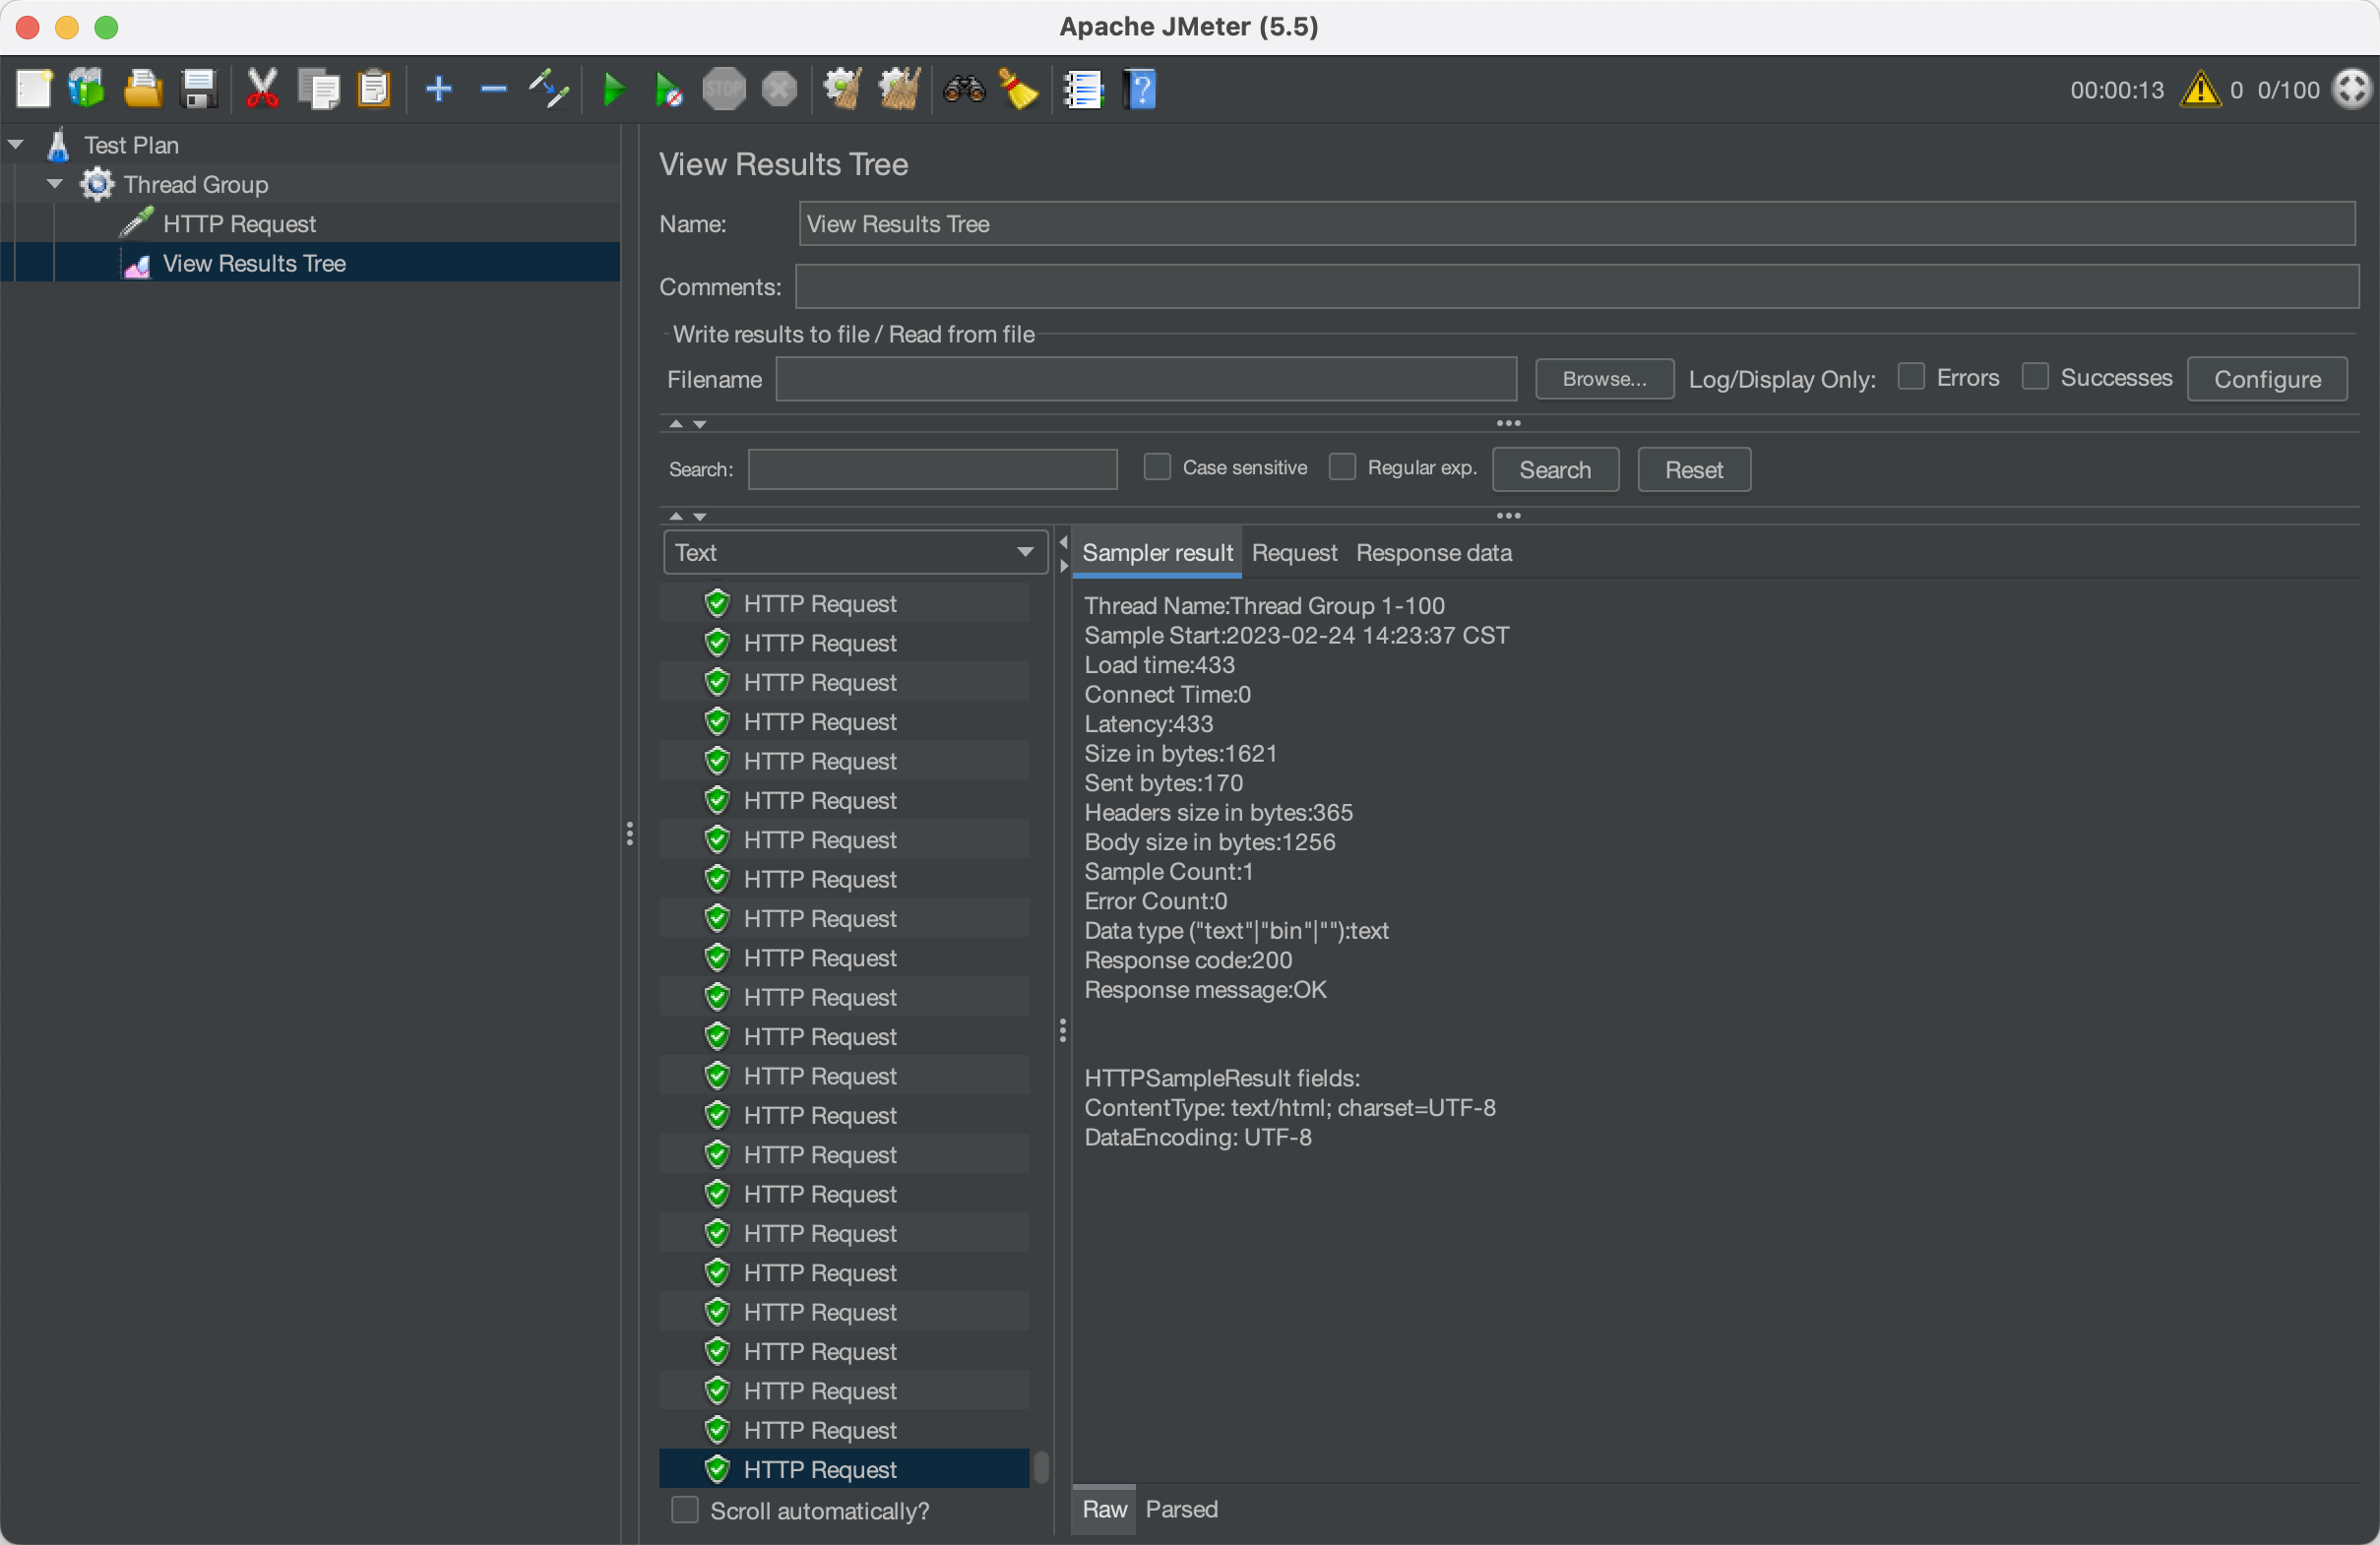Viewport: 2380px width, 1545px height.
Task: Enable Scroll automatically checkbox
Action: click(x=685, y=1509)
